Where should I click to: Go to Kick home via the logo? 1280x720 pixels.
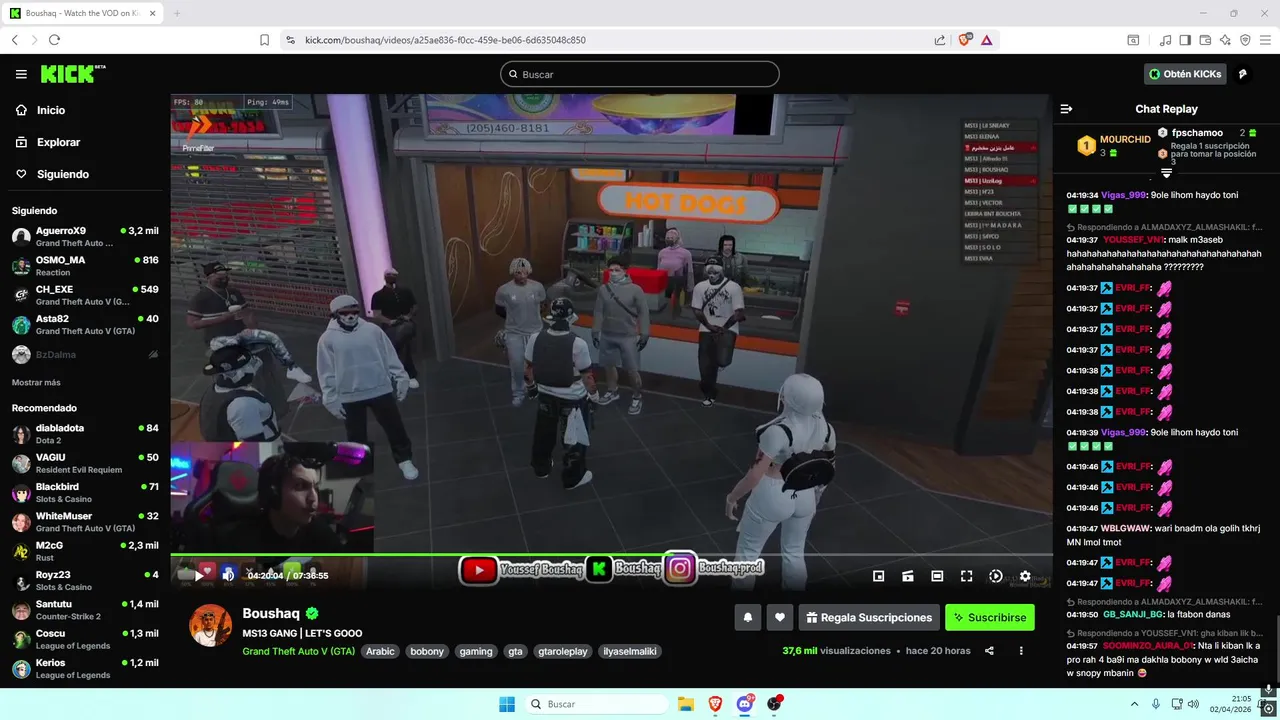(x=72, y=74)
